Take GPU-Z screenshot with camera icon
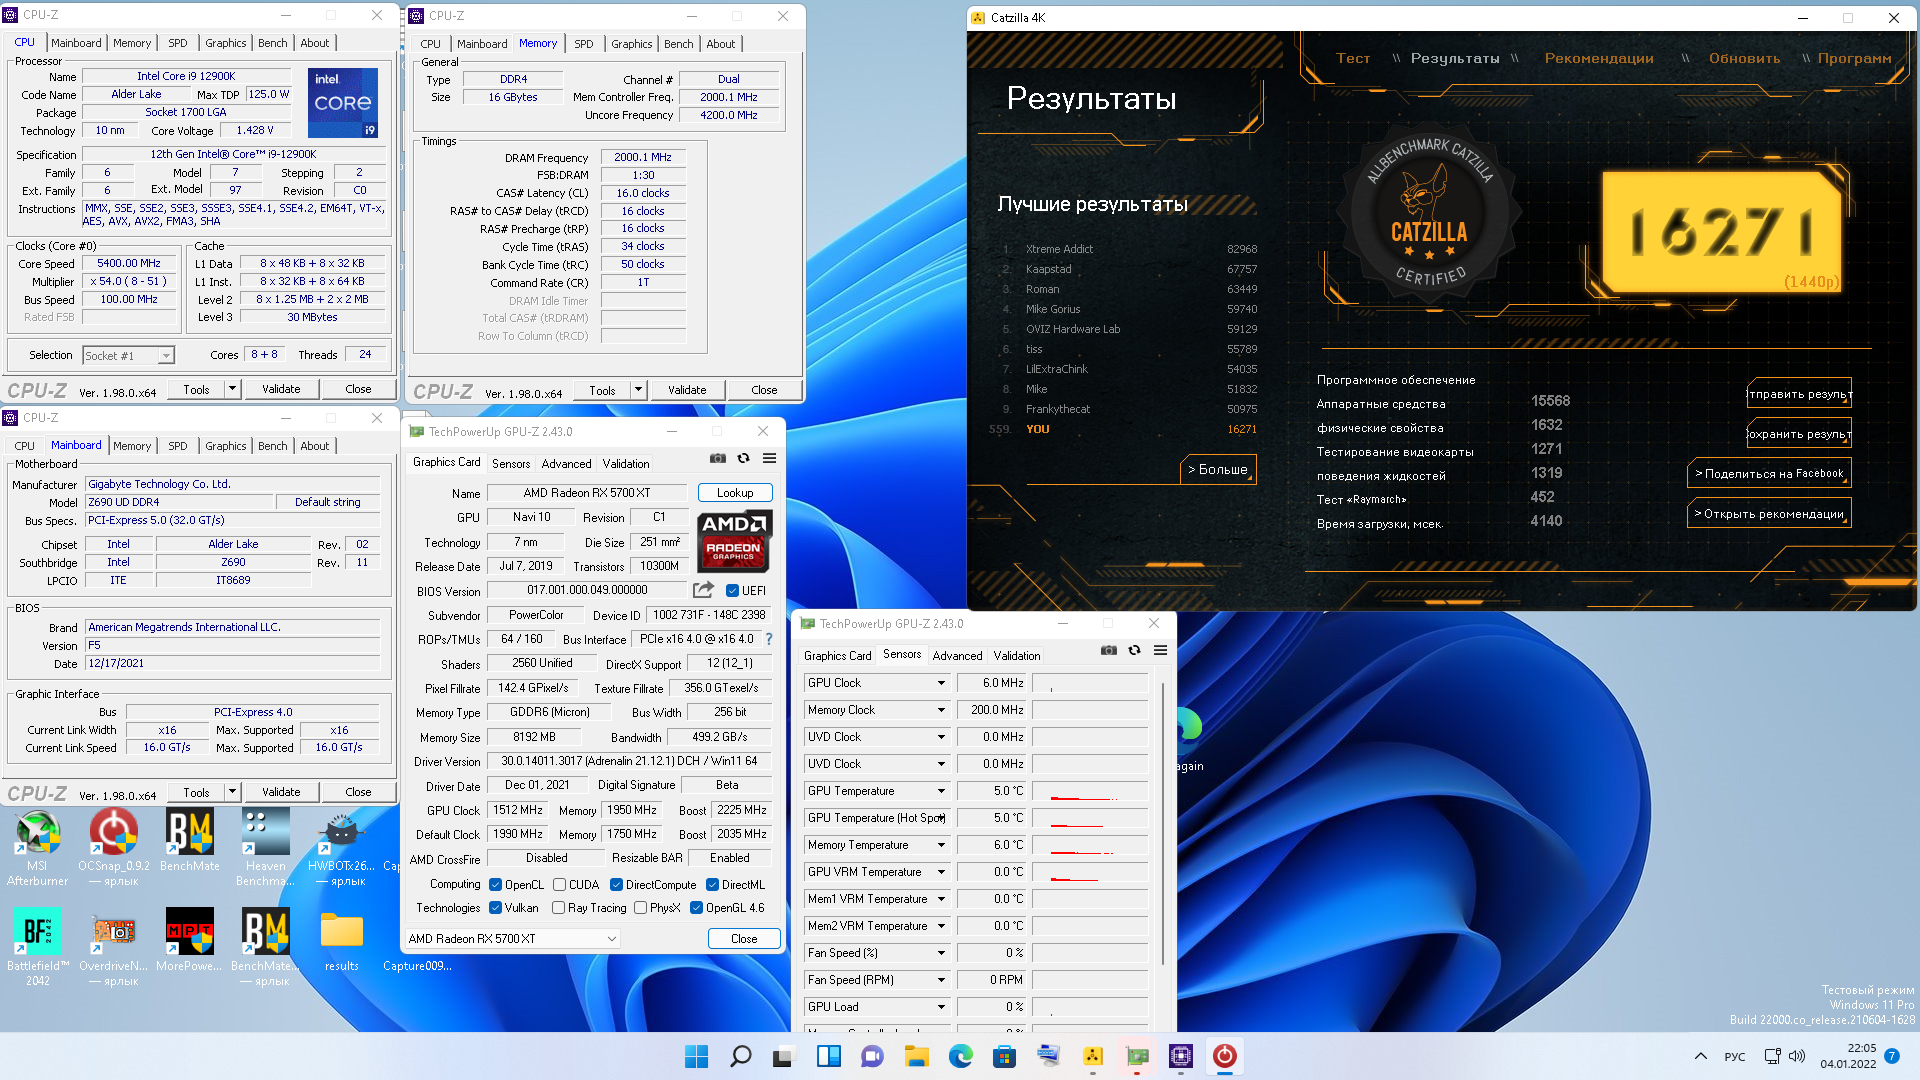Image resolution: width=1920 pixels, height=1080 pixels. [x=718, y=458]
